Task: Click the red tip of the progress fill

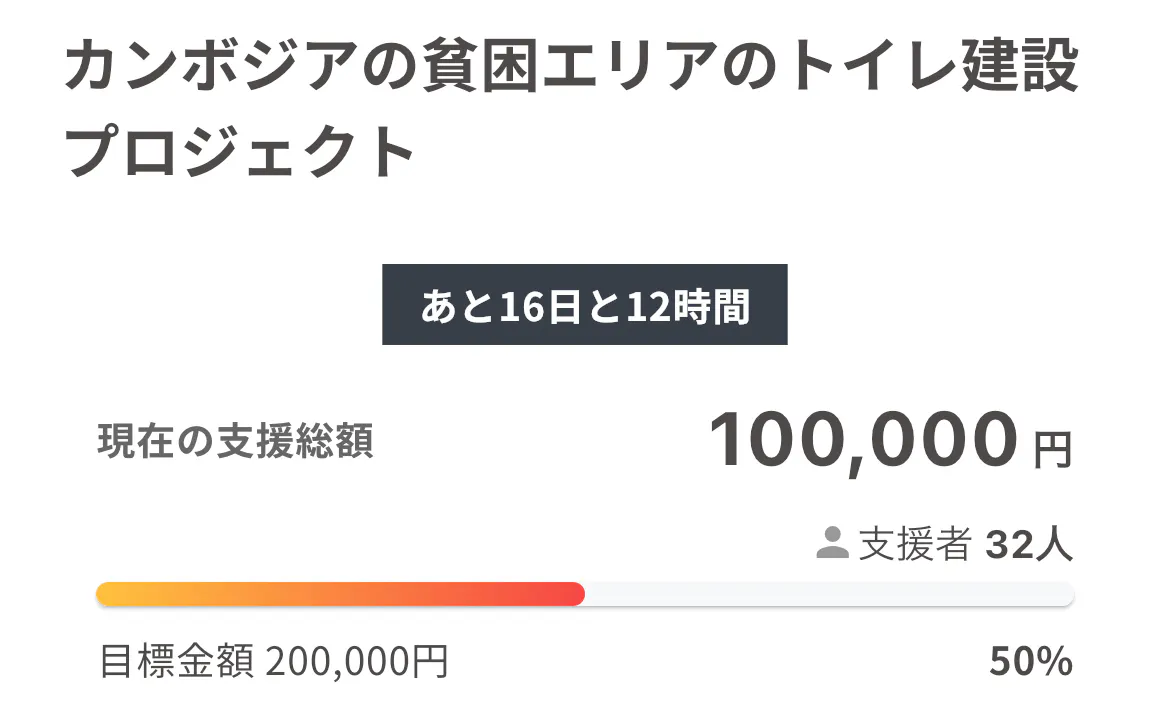Action: click(570, 594)
